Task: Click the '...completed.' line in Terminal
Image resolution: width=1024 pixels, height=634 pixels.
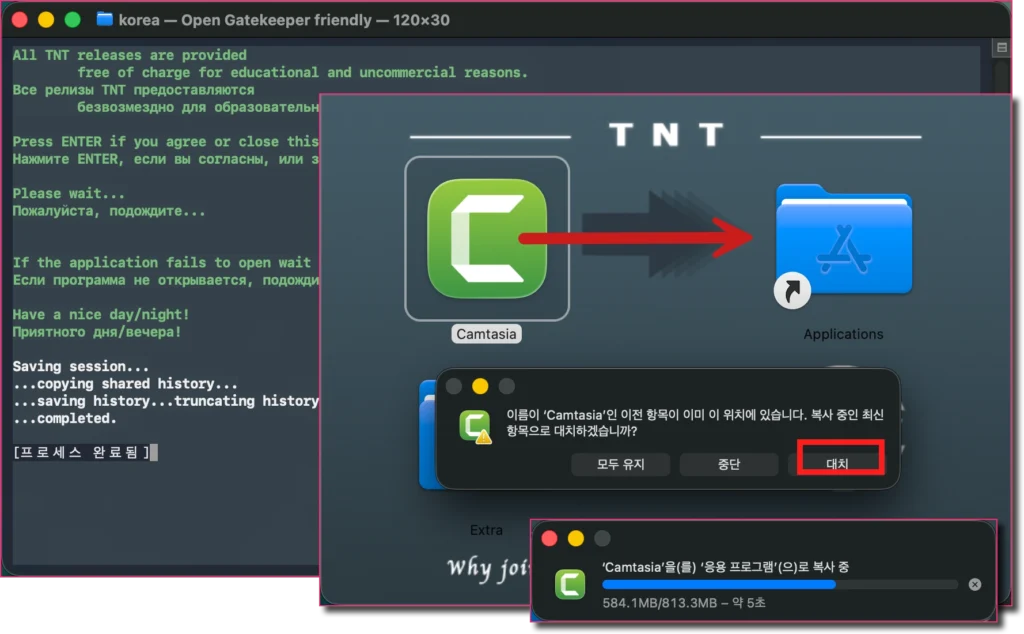Action: tap(64, 418)
